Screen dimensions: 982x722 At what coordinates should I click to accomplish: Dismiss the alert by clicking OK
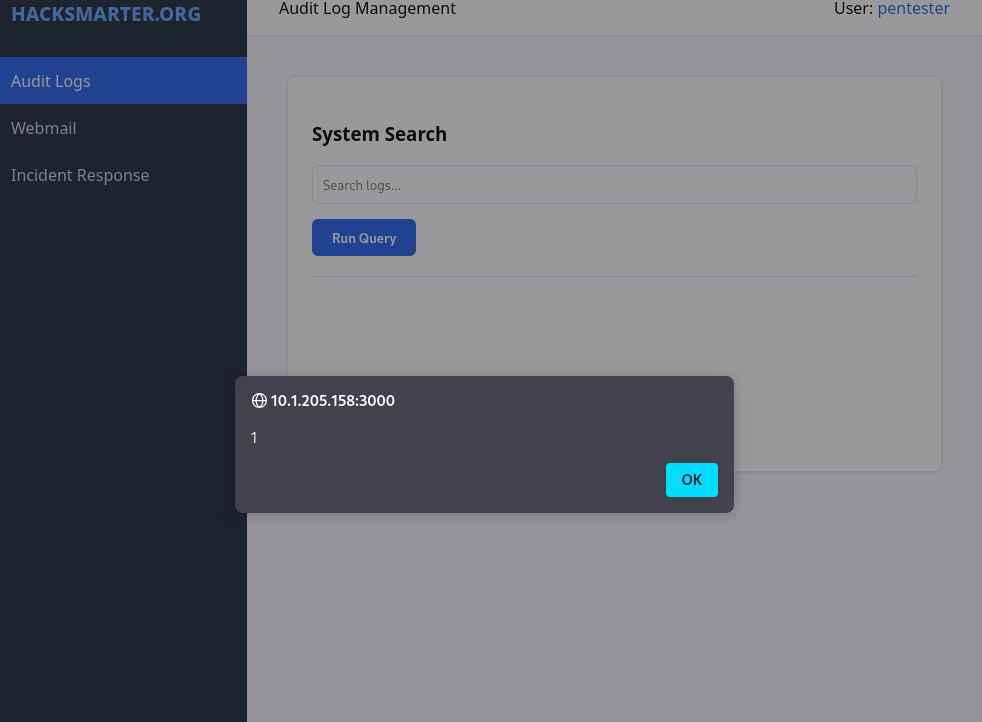click(x=691, y=480)
